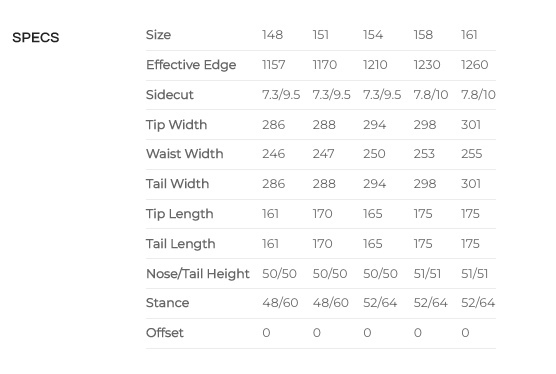Select Effective Edge value 1210
This screenshot has width=556, height=374.
(375, 65)
